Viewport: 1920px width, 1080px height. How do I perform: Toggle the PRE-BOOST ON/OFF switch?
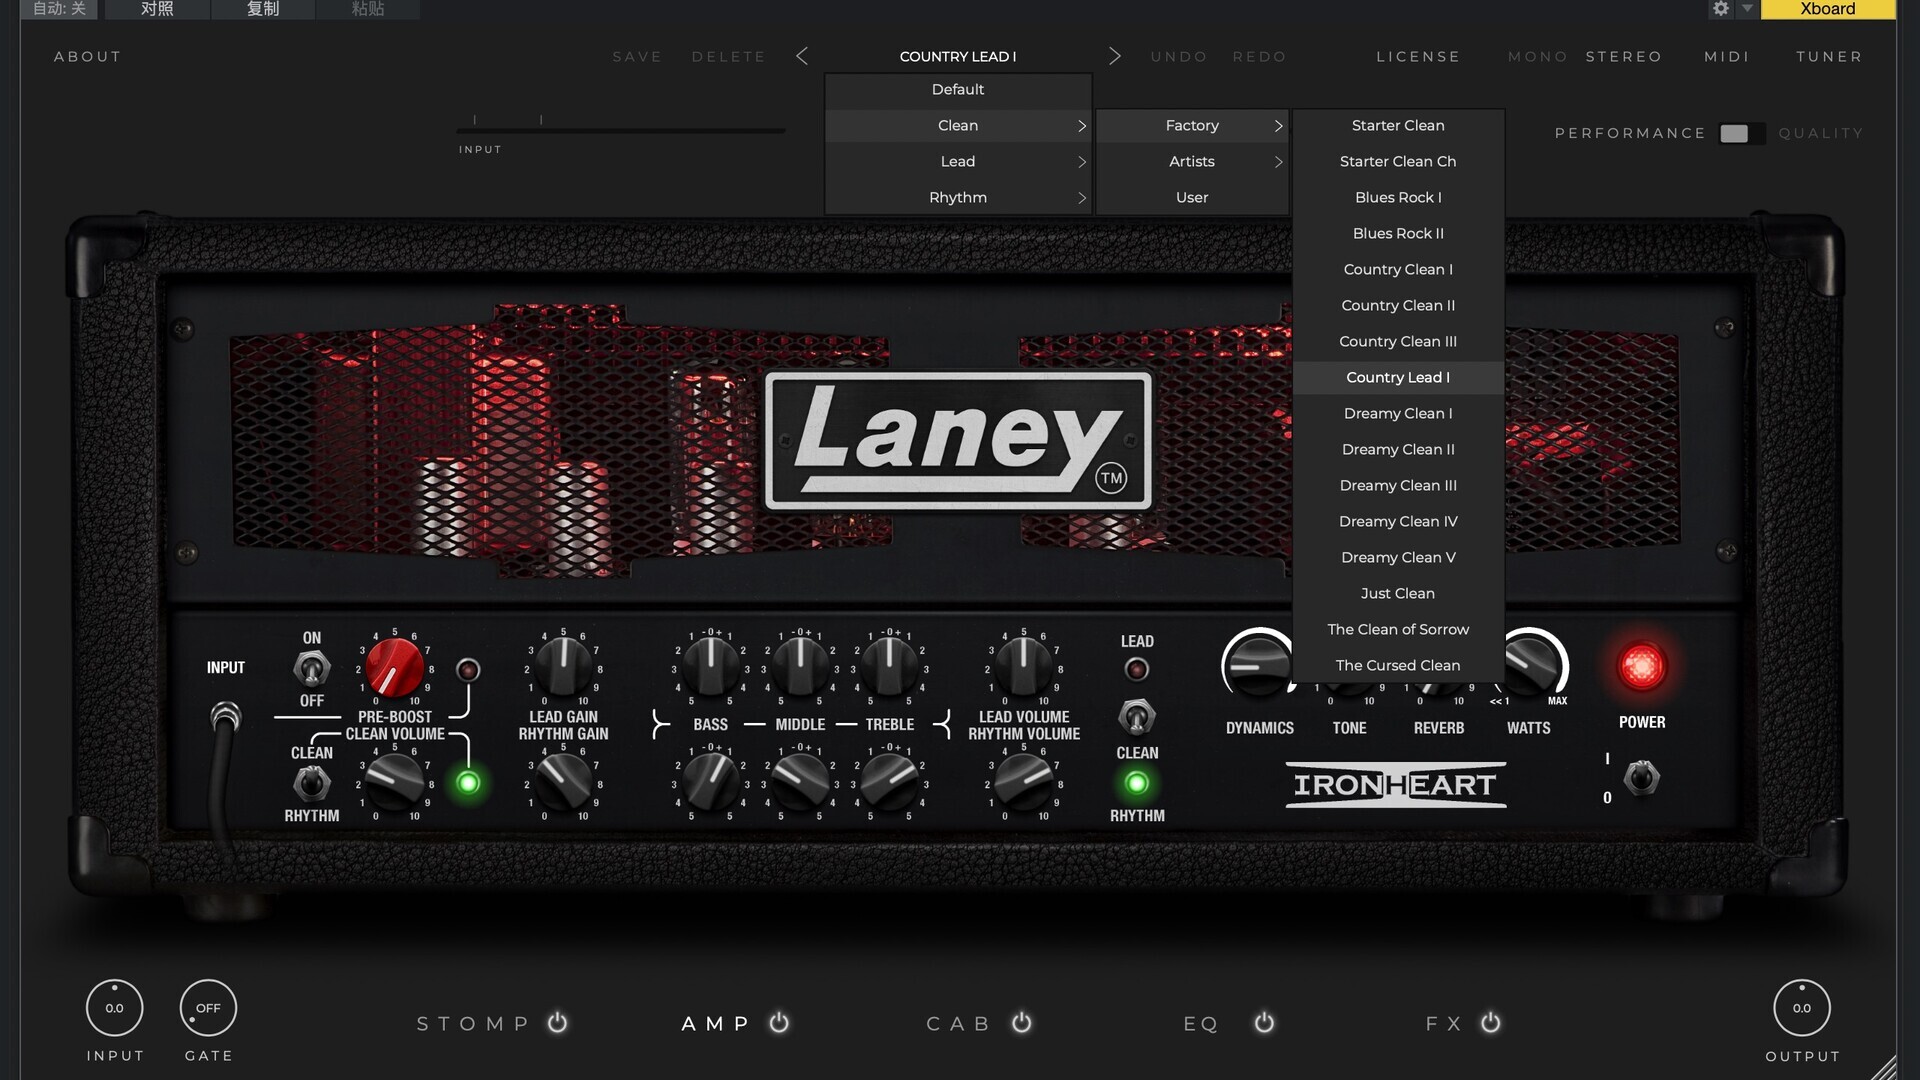pos(311,668)
